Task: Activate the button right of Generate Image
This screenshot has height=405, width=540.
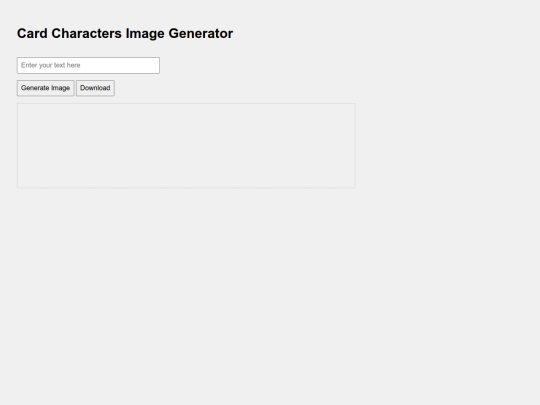Action: point(95,88)
